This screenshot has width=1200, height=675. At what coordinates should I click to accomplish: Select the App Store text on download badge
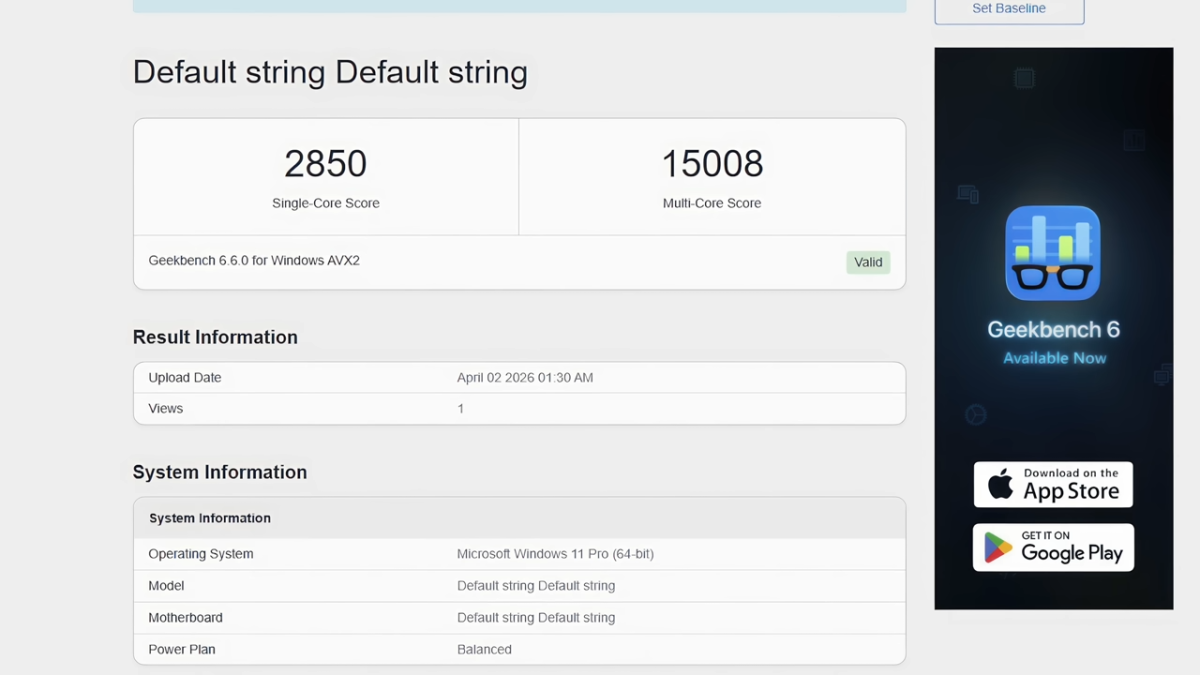point(1071,491)
